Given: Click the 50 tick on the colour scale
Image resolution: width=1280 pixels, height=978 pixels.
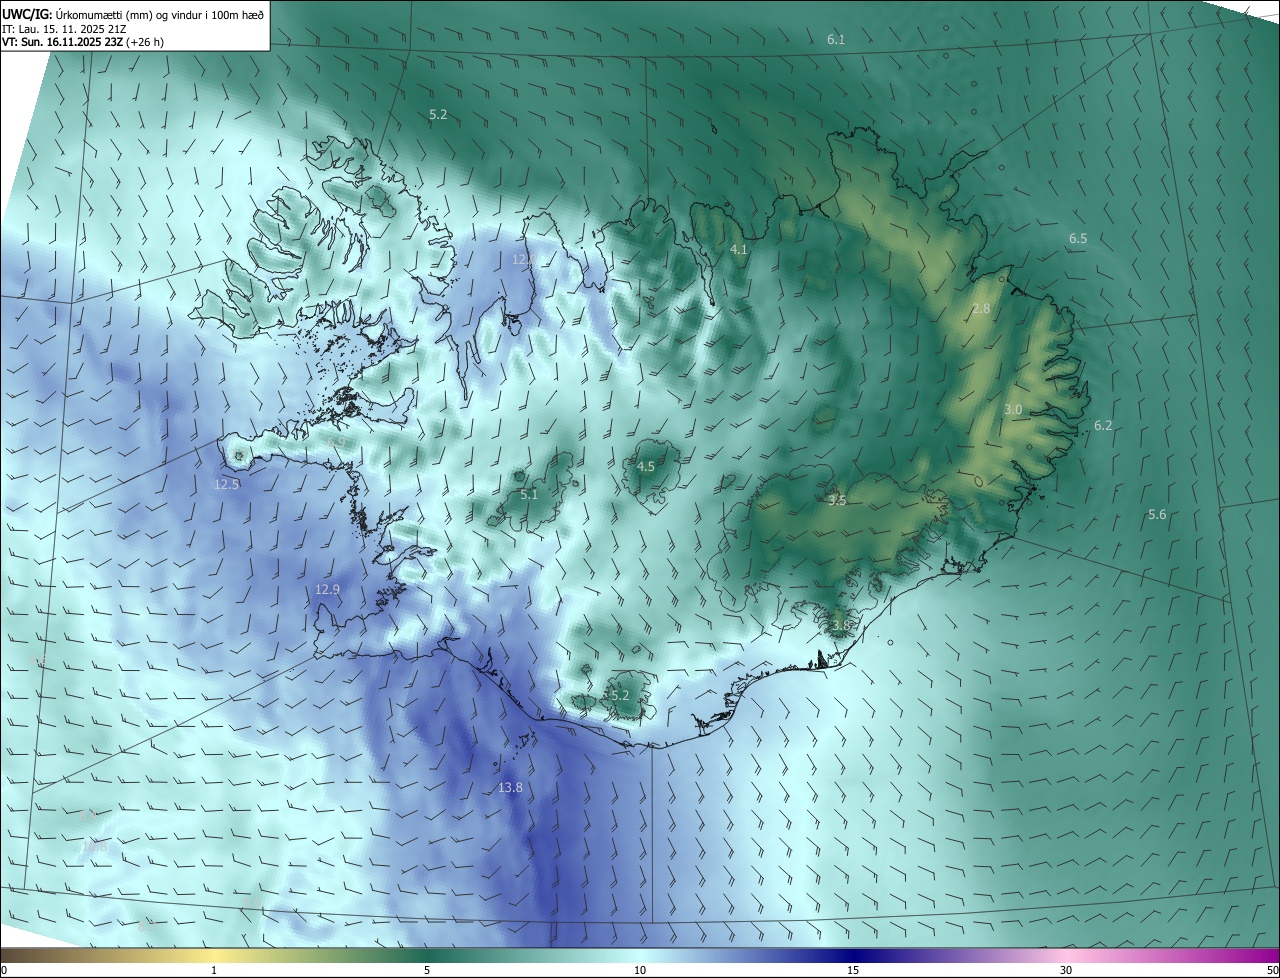Looking at the screenshot, I should tap(1272, 970).
